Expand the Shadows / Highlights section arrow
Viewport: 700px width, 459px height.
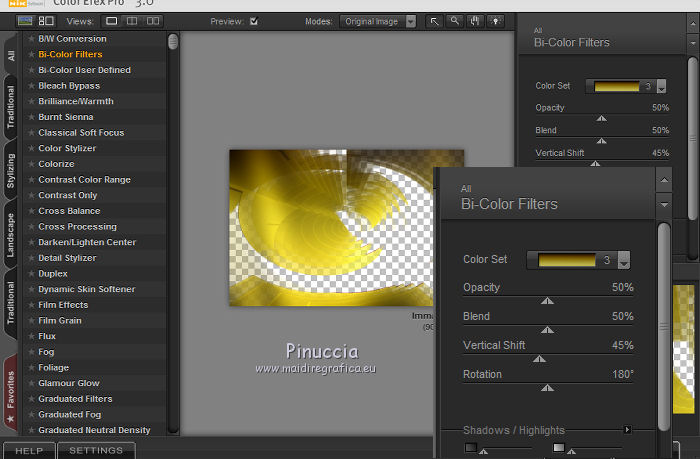tap(627, 430)
